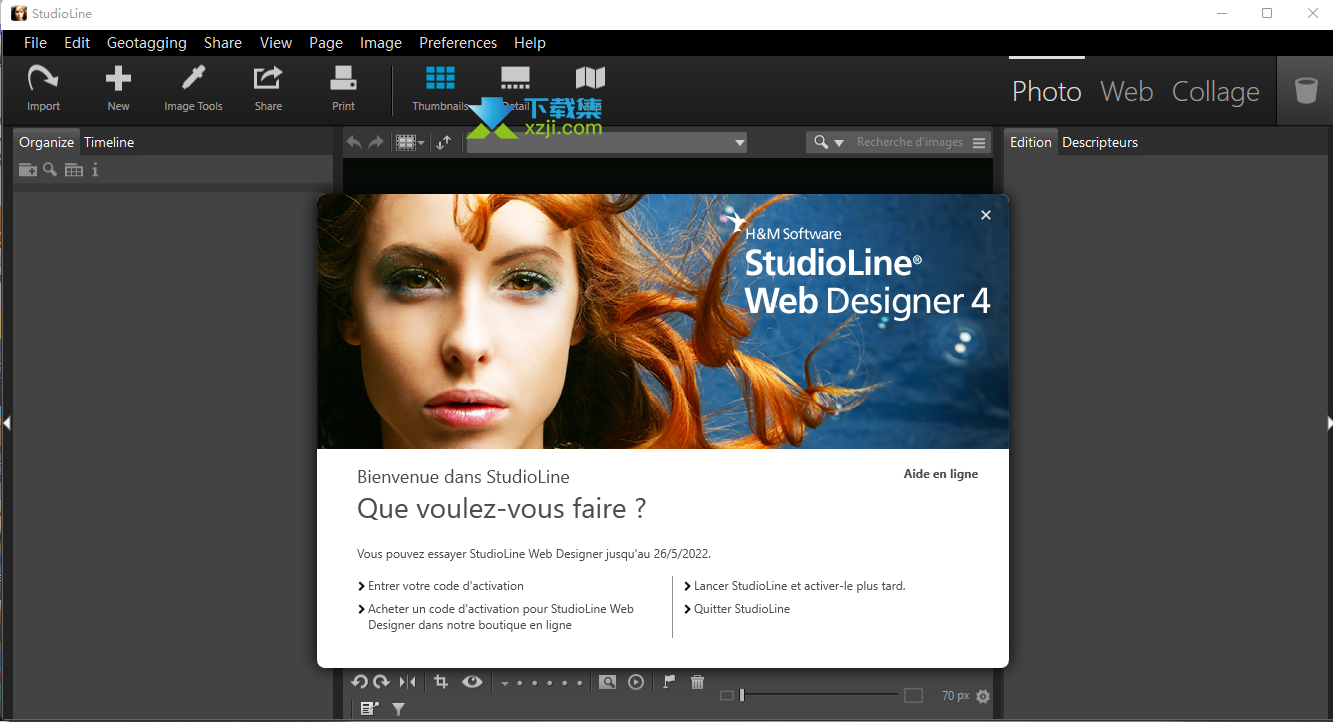Open thumbnail size settings gear
Image resolution: width=1333 pixels, height=722 pixels.
click(x=983, y=696)
